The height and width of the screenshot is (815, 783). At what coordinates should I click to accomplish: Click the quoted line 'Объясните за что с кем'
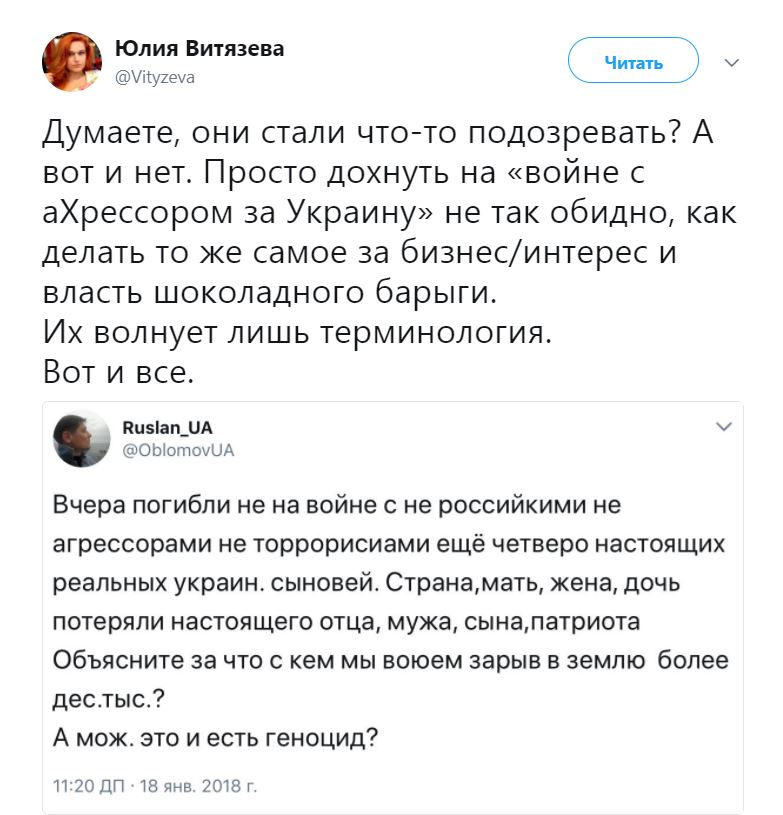click(x=390, y=661)
